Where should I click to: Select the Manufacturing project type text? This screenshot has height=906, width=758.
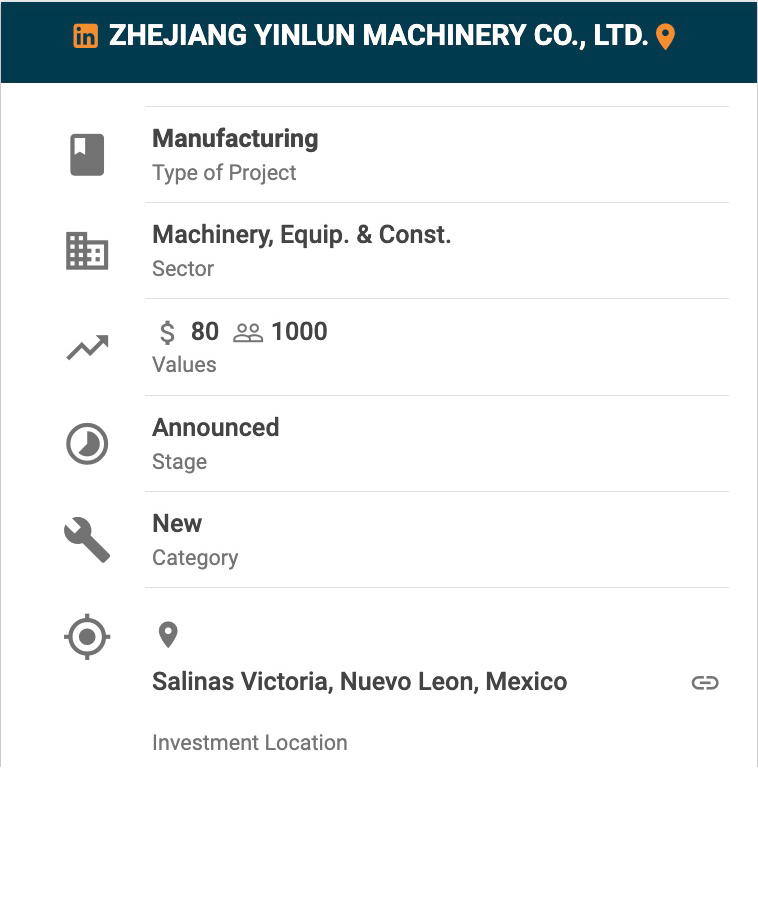pyautogui.click(x=235, y=139)
